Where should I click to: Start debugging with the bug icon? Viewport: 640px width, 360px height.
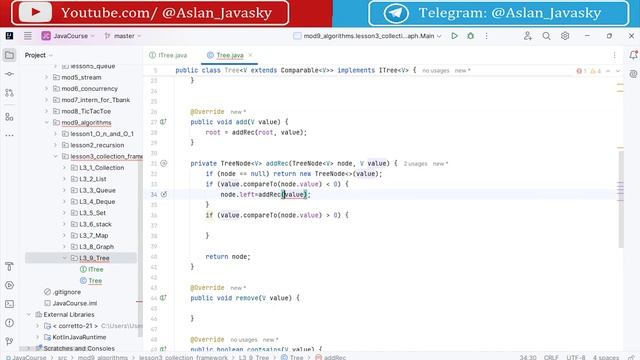coord(471,36)
